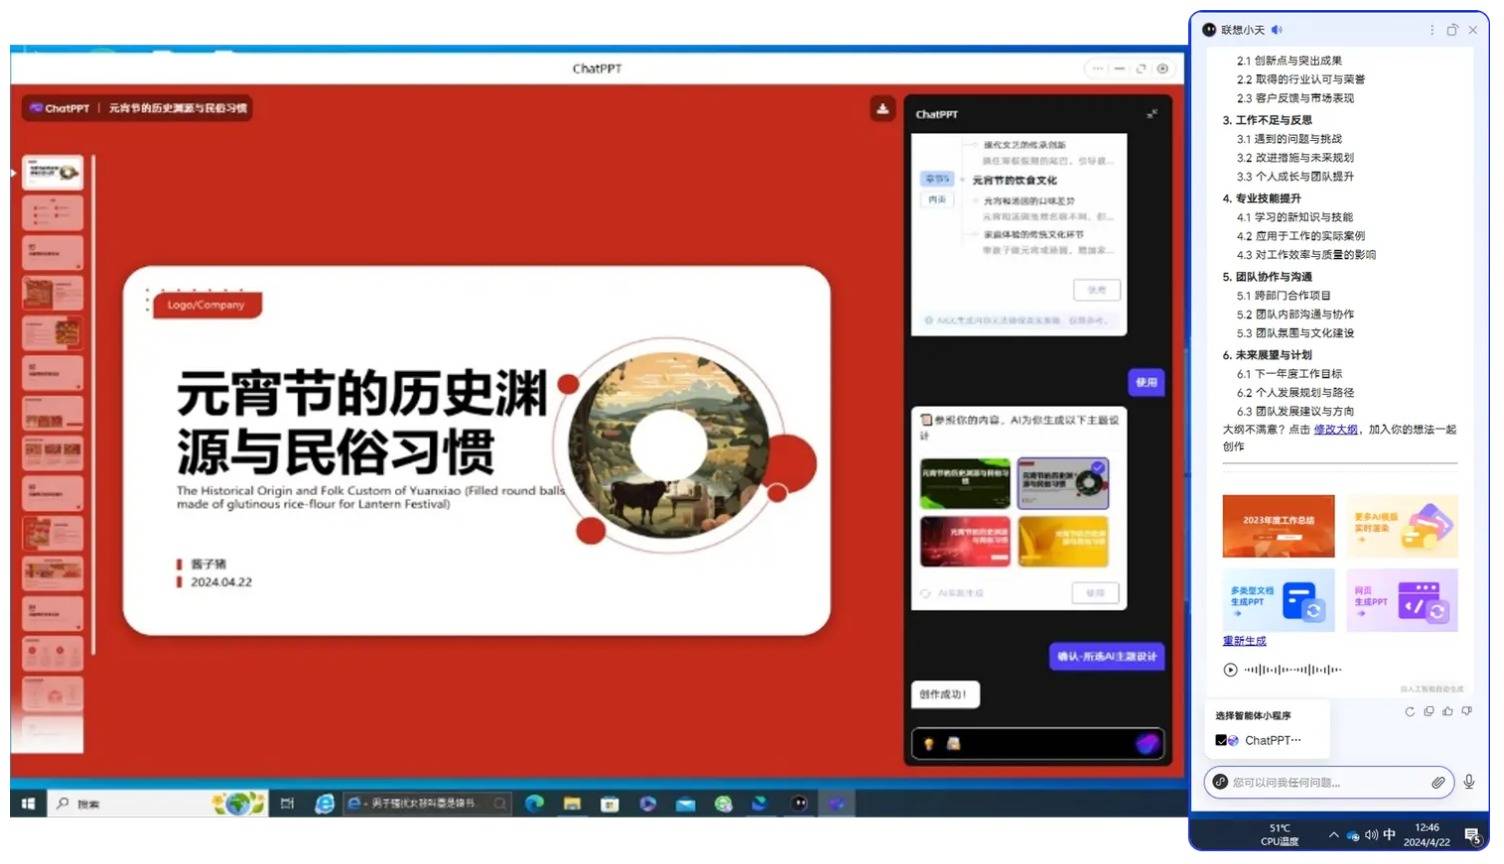Collapse the ChatPPT chat panel
The width and height of the screenshot is (1504, 864).
(x=1152, y=114)
